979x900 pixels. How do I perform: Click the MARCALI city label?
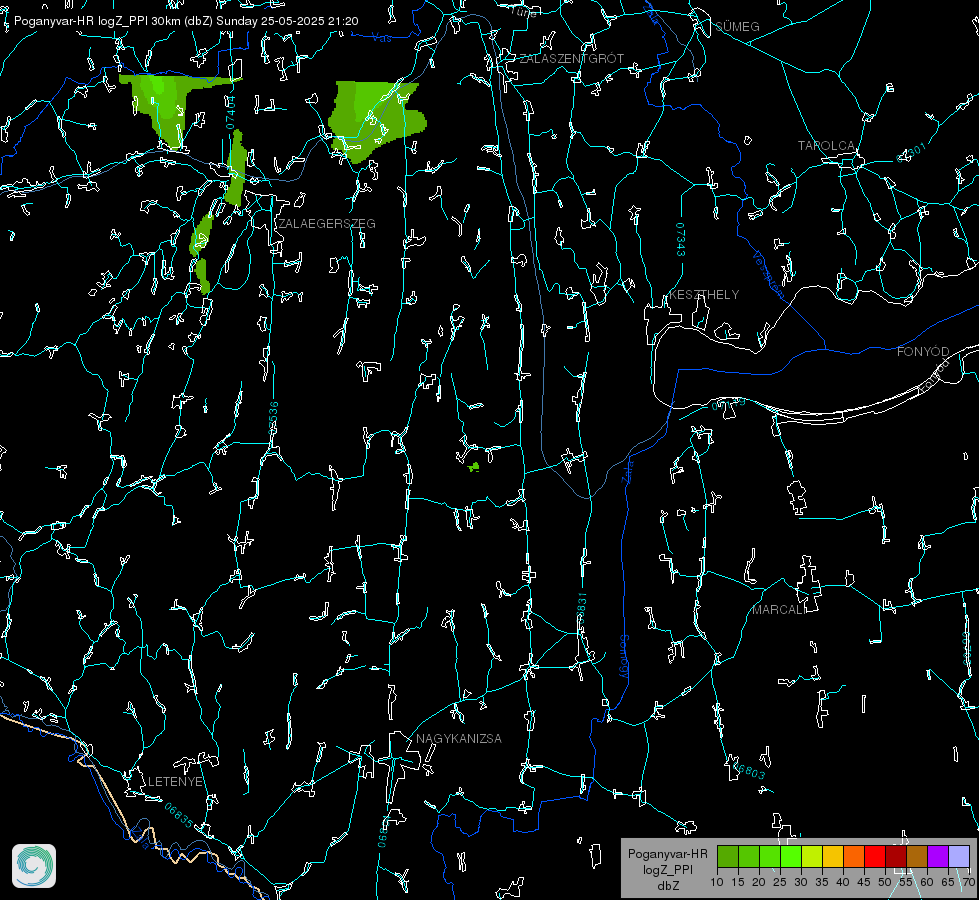pyautogui.click(x=778, y=610)
